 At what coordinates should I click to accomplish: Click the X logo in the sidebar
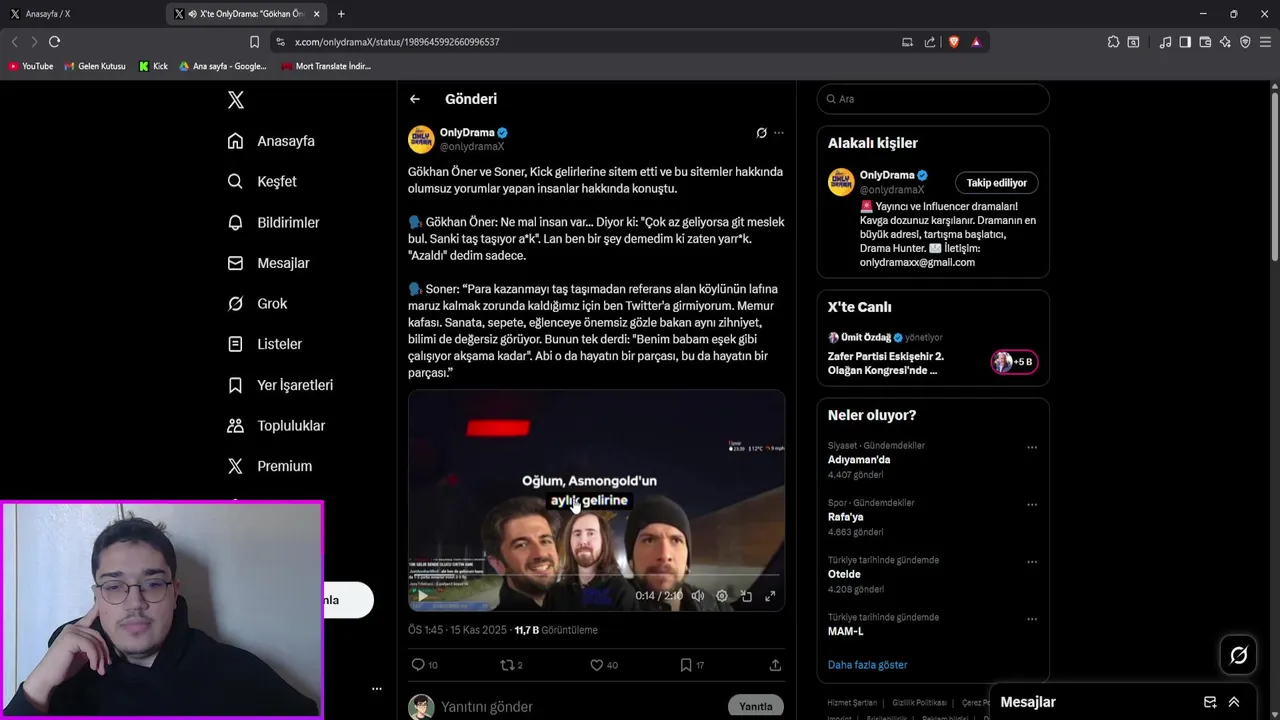235,100
